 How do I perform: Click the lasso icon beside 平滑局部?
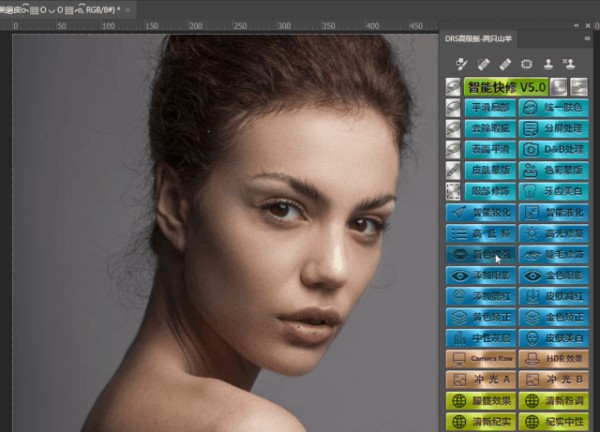[453, 108]
